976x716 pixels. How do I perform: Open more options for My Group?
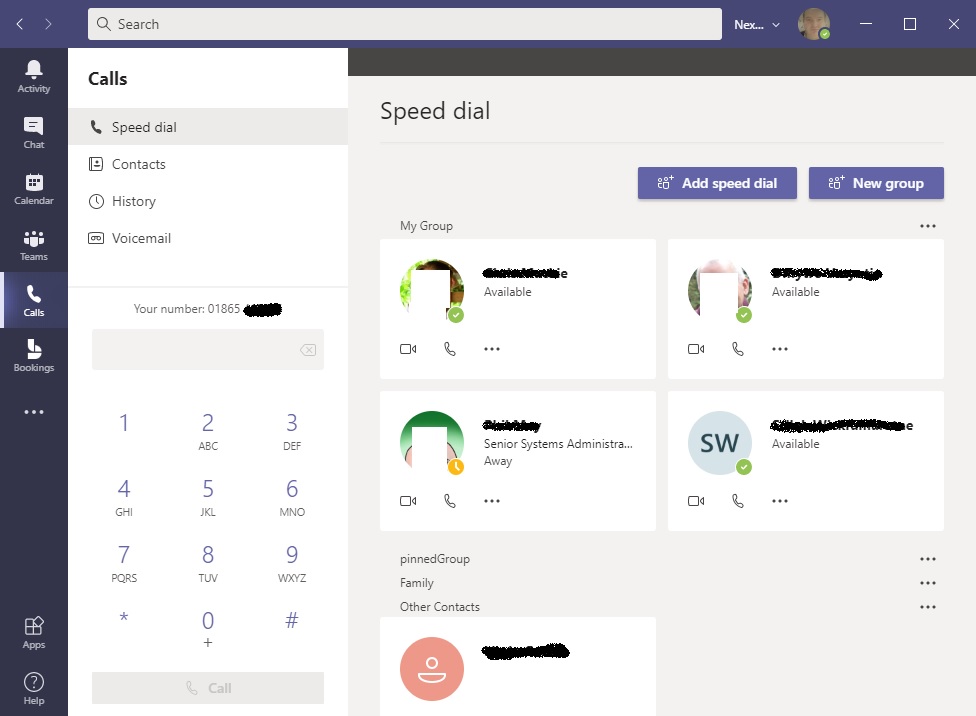(x=928, y=226)
